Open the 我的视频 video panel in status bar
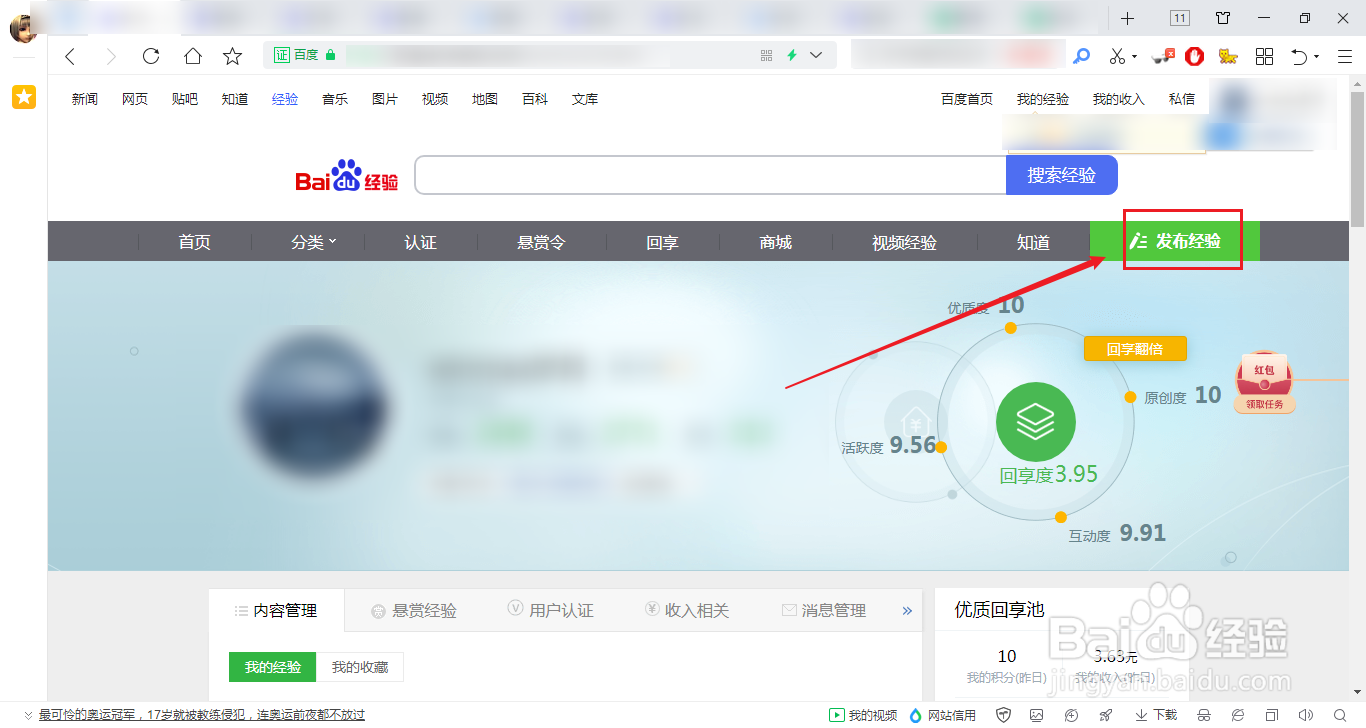 click(861, 715)
